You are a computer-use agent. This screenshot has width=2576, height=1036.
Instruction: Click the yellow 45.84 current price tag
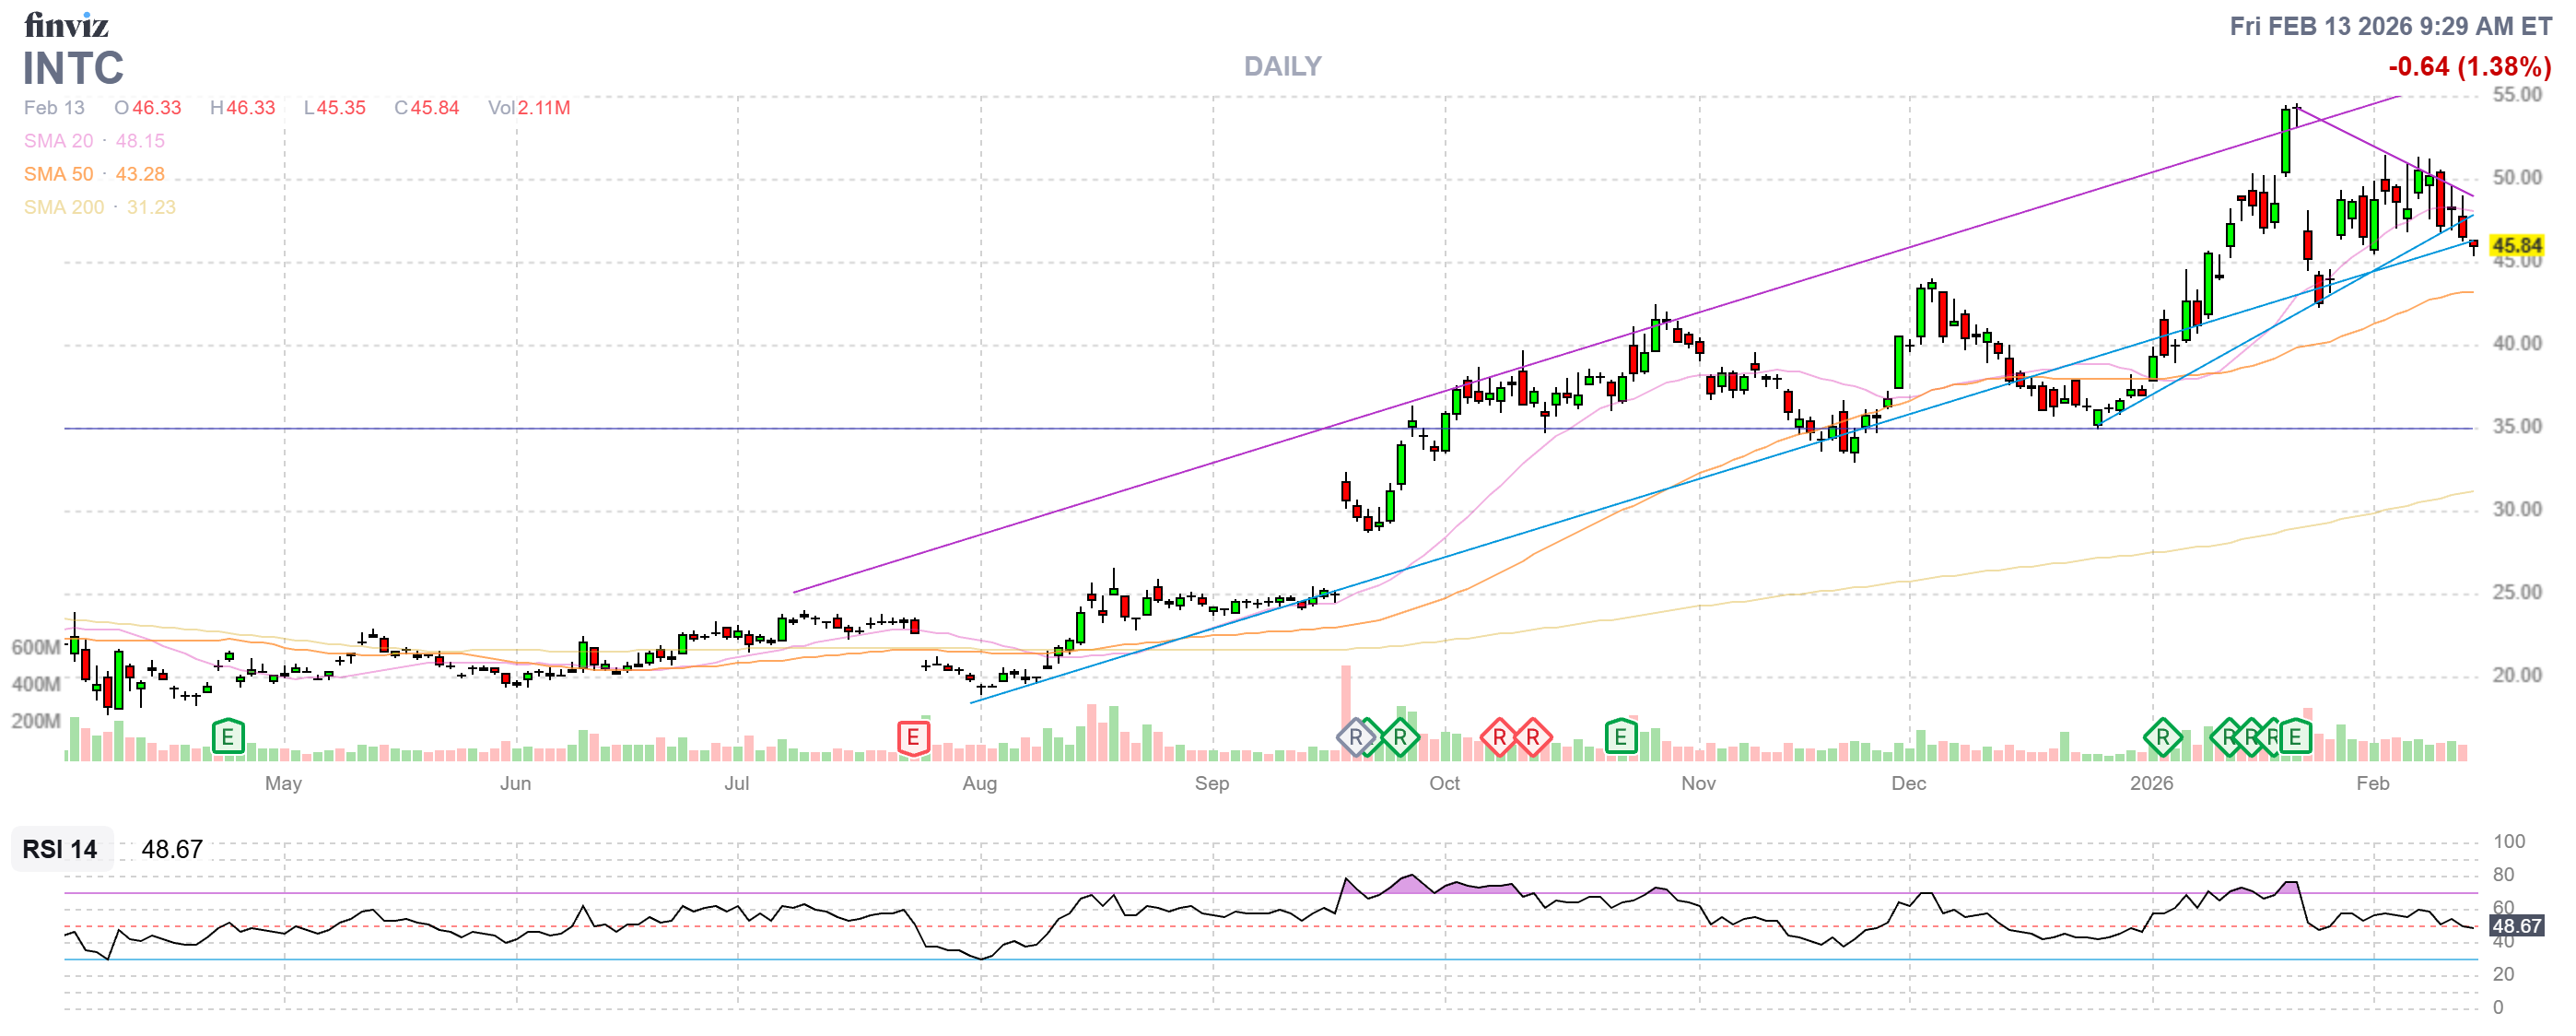pyautogui.click(x=2516, y=245)
